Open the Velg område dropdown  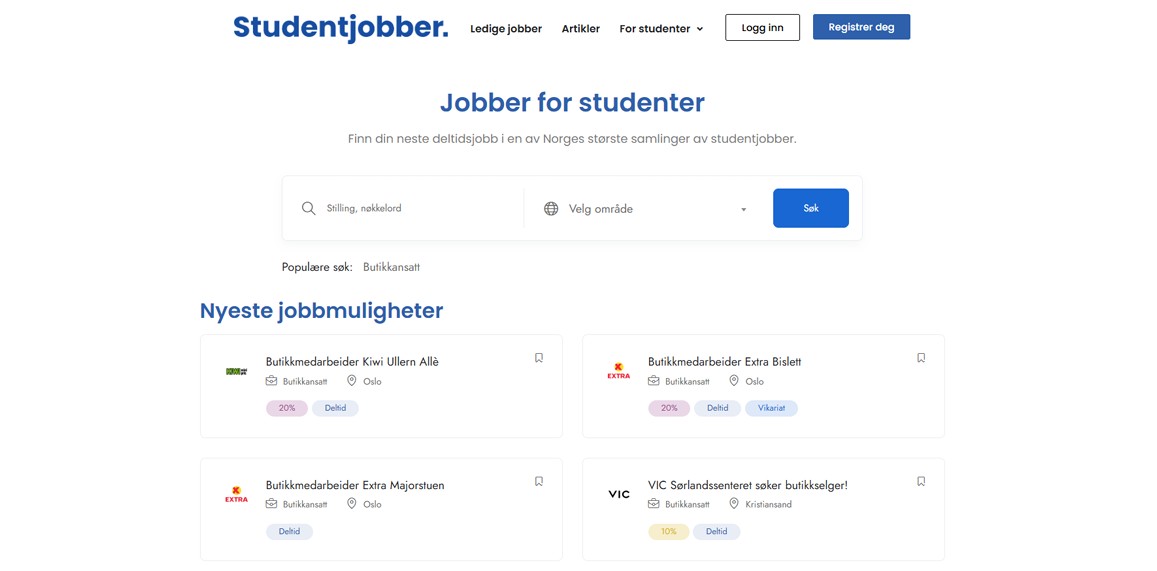point(656,209)
